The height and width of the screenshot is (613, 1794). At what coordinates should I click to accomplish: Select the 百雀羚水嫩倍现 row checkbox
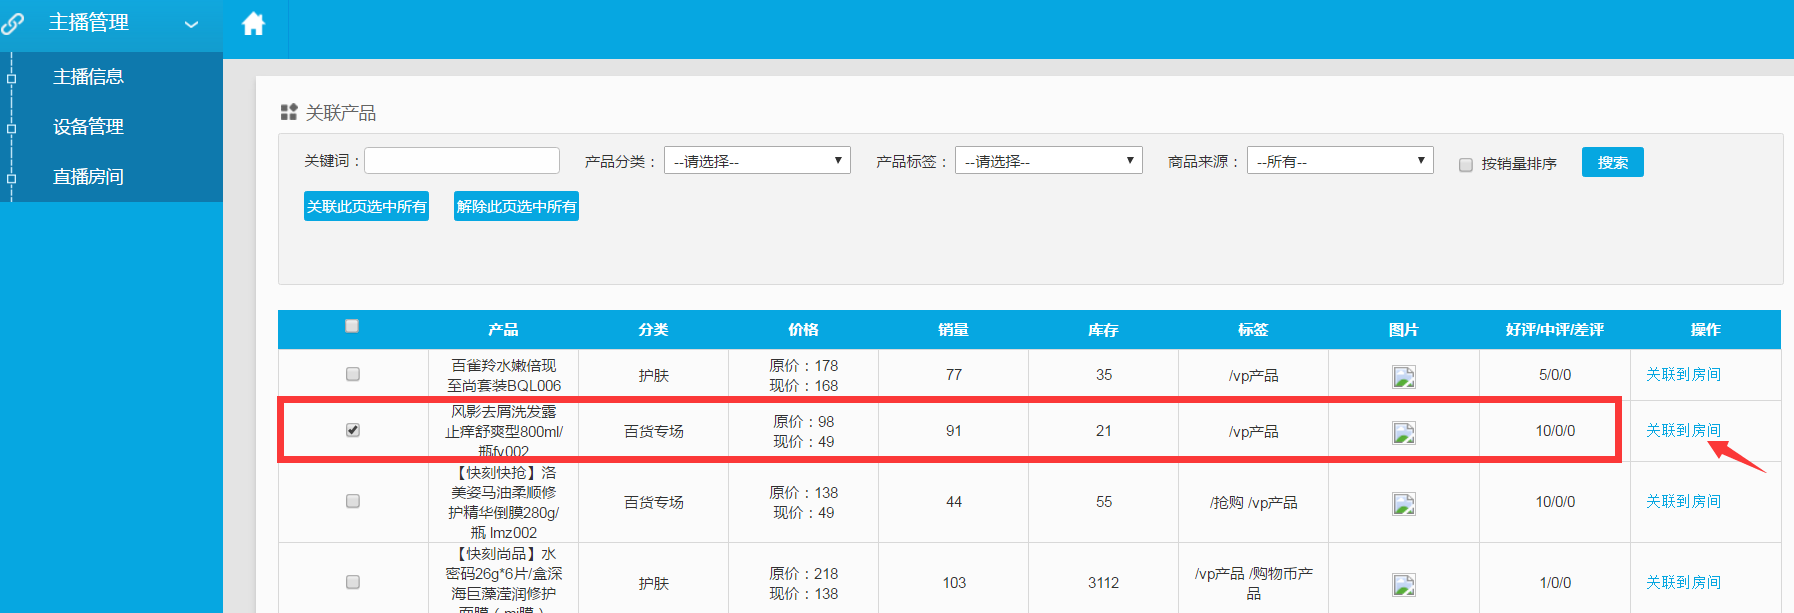pos(353,374)
